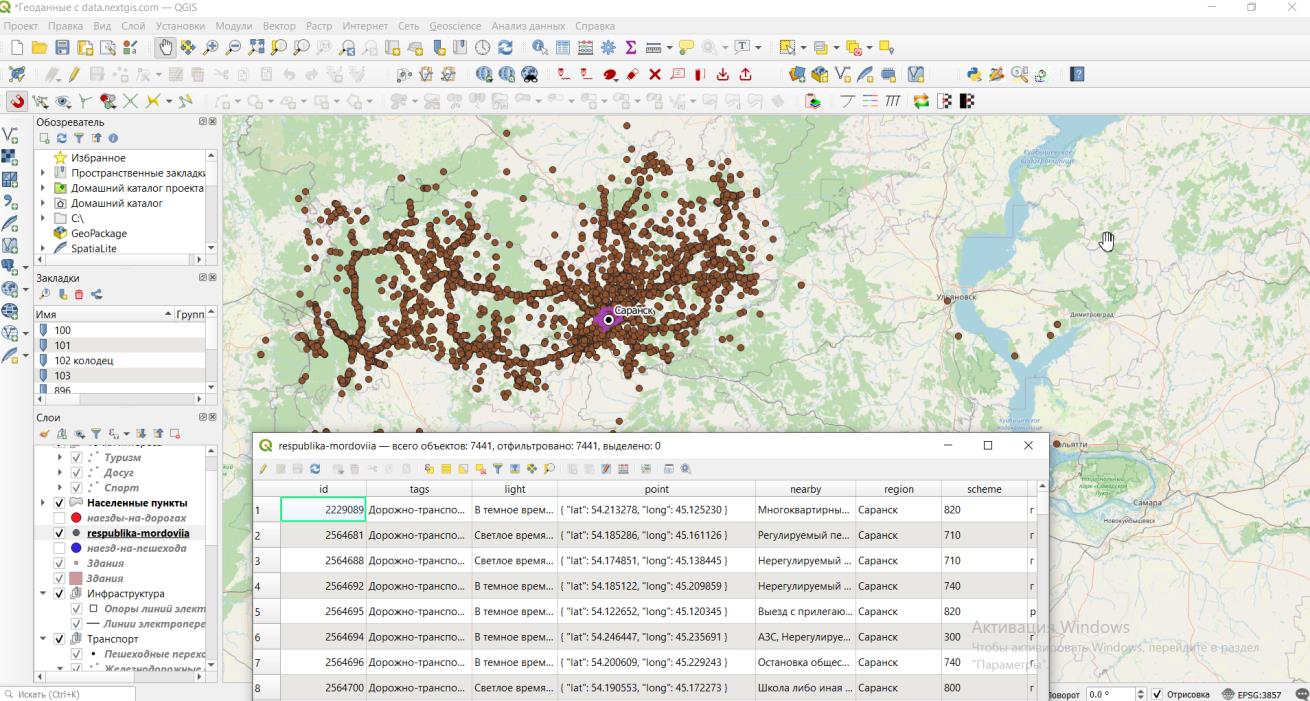Open the Statistical Summary sigma icon
Image resolution: width=1310 pixels, height=701 pixels.
pyautogui.click(x=631, y=47)
